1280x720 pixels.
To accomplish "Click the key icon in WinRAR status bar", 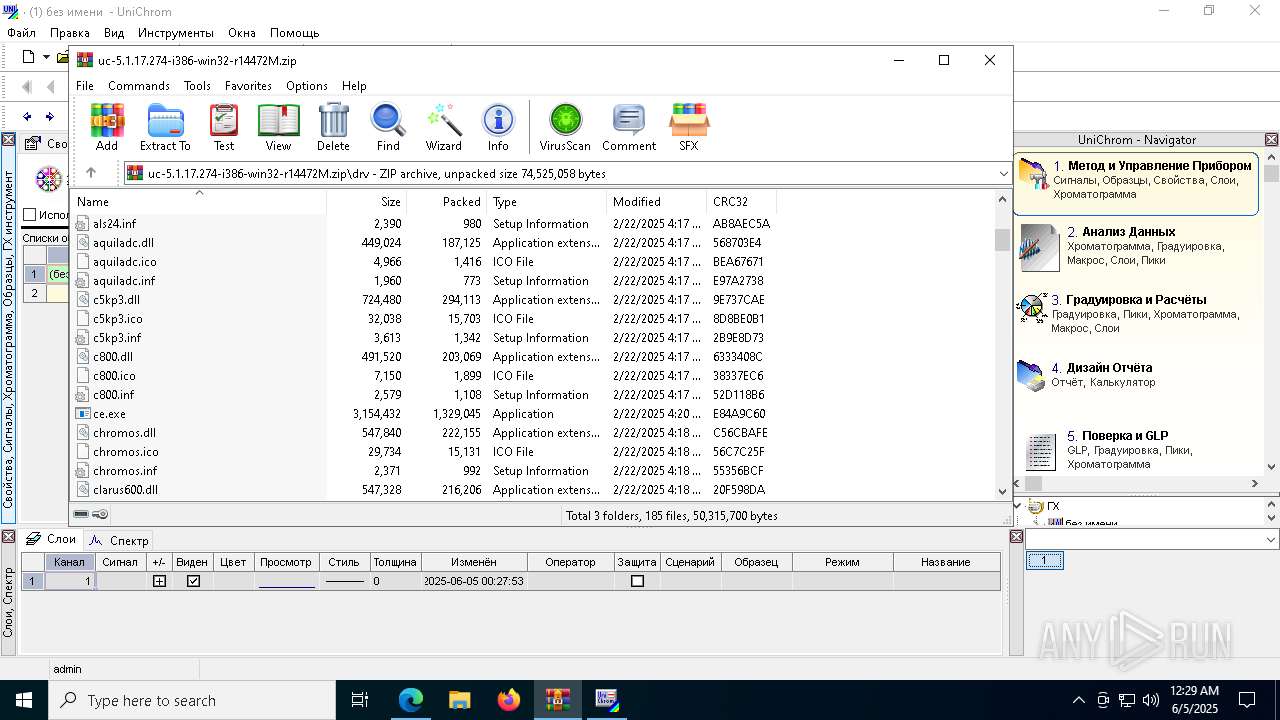I will (100, 515).
